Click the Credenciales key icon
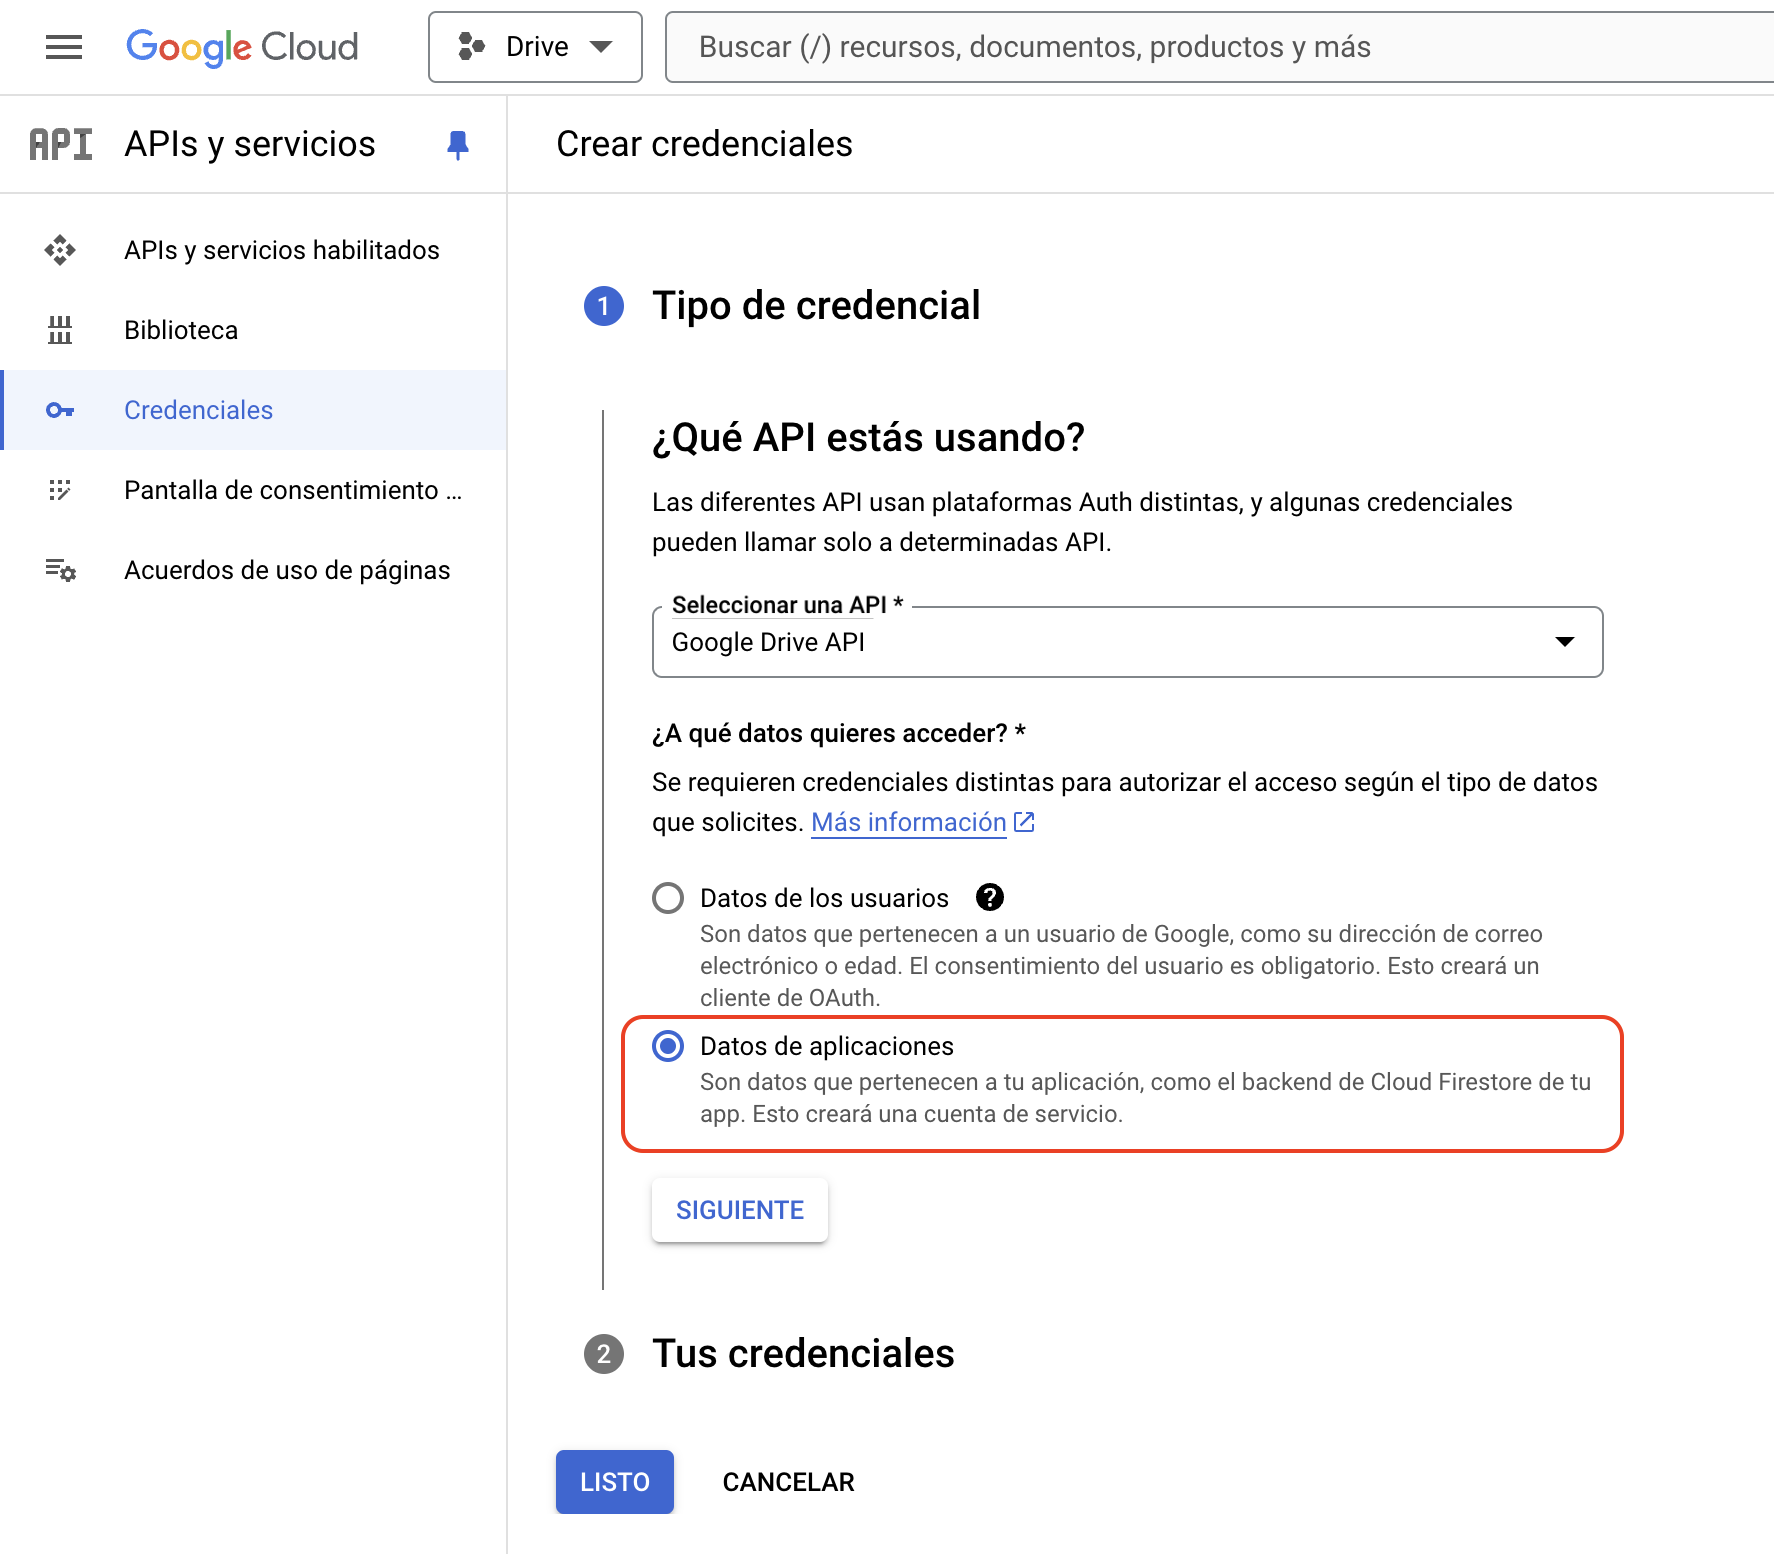The height and width of the screenshot is (1554, 1774). [60, 410]
